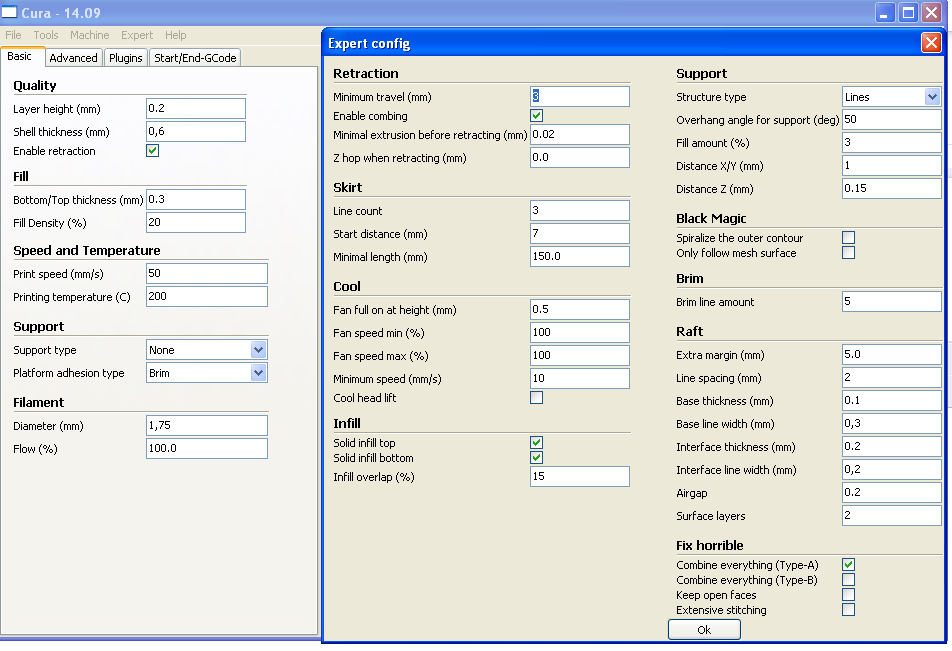Screen dimensions: 952x651
Task: Click the support Fill amount field
Action: [892, 143]
